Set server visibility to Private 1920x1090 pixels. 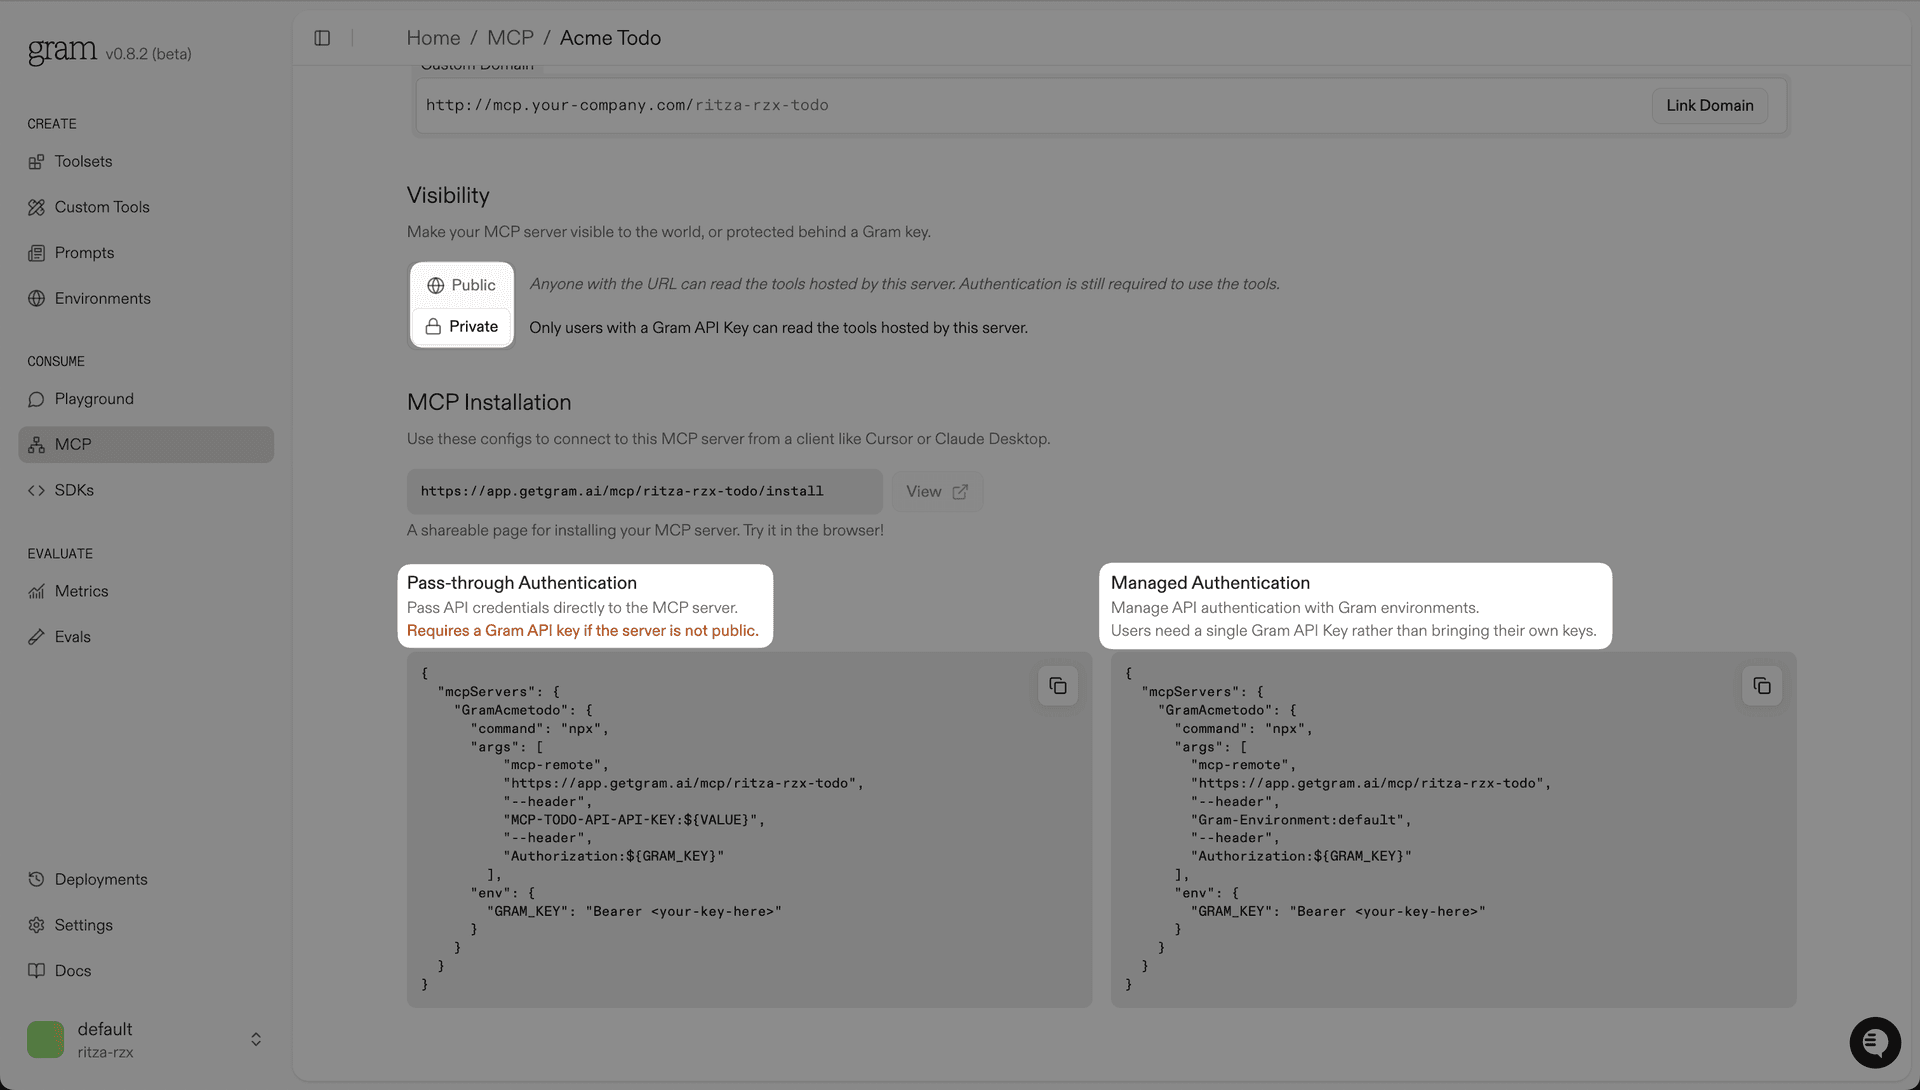[x=461, y=326]
